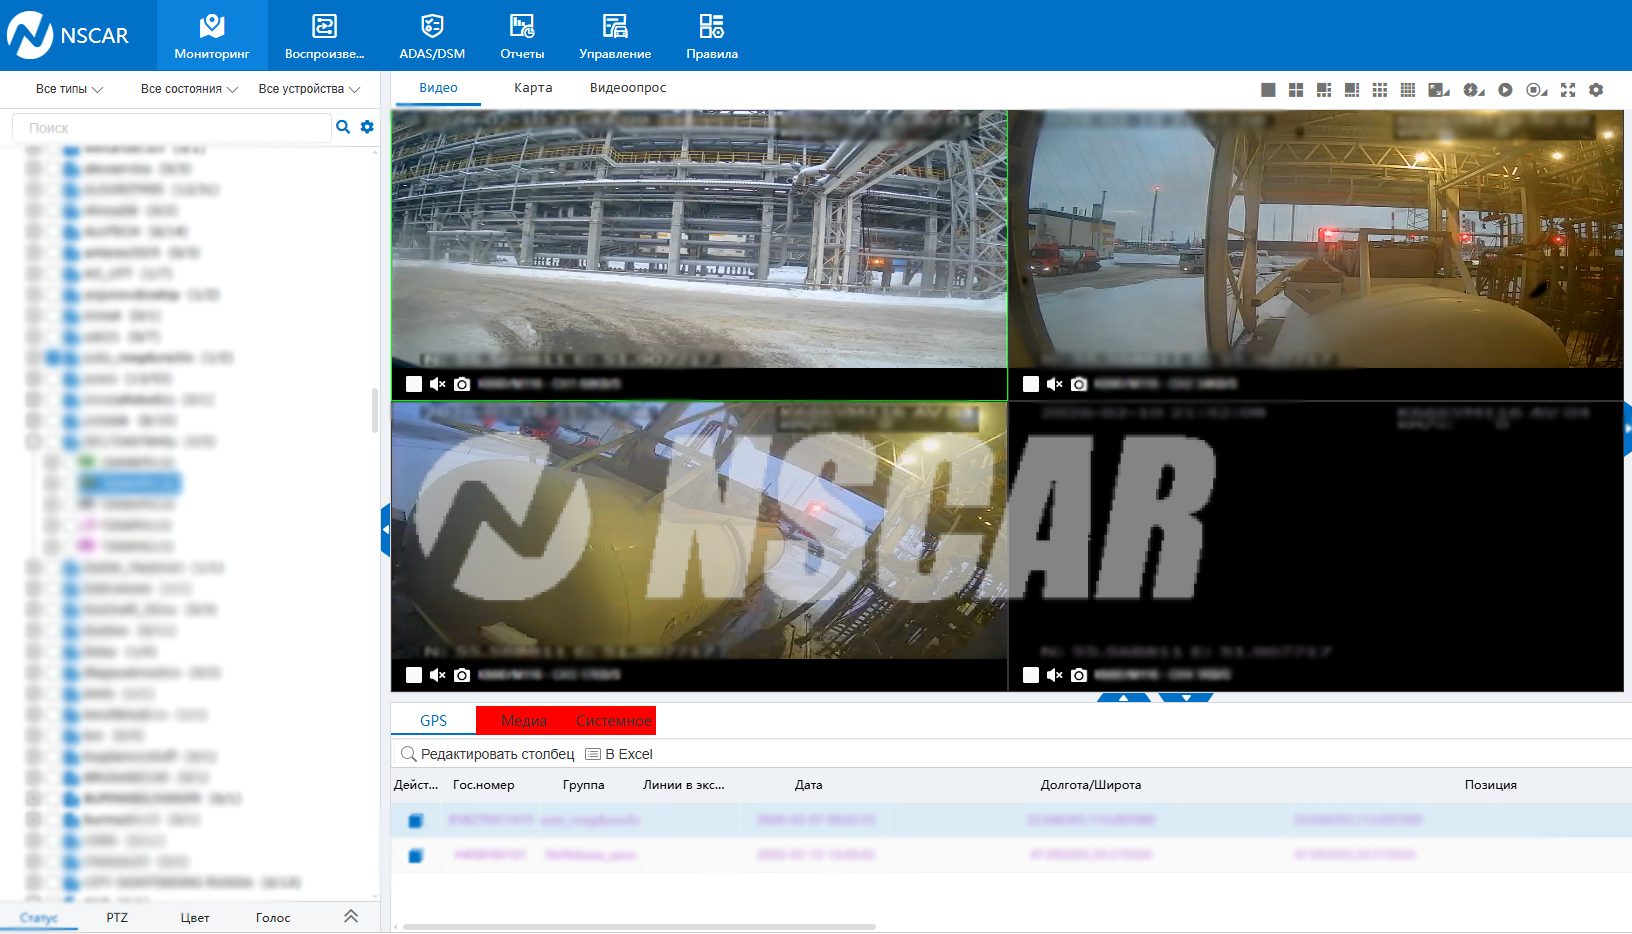
Task: Select the sixteen-window grid layout
Action: click(x=1408, y=90)
